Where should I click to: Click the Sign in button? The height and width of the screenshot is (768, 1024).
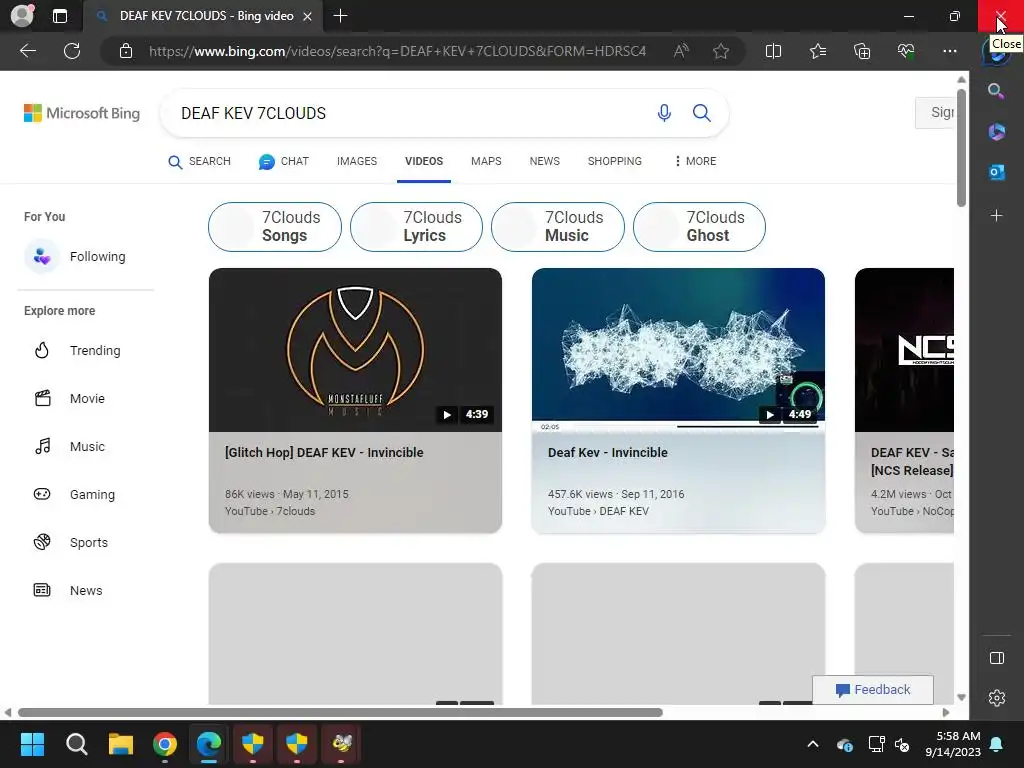pos(935,113)
